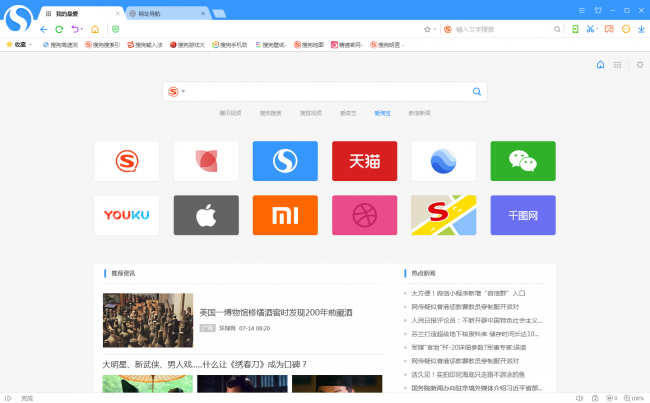This screenshot has height=403, width=650.
Task: Click the Dribbble pink basketball tile
Action: (364, 215)
